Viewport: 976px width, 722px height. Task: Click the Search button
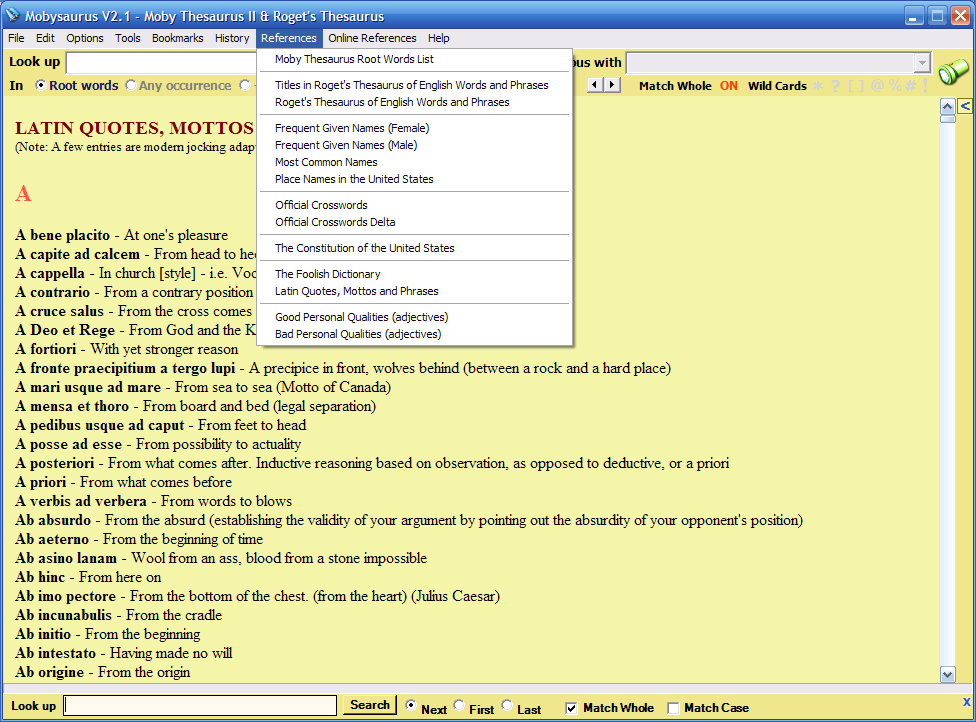tap(370, 705)
